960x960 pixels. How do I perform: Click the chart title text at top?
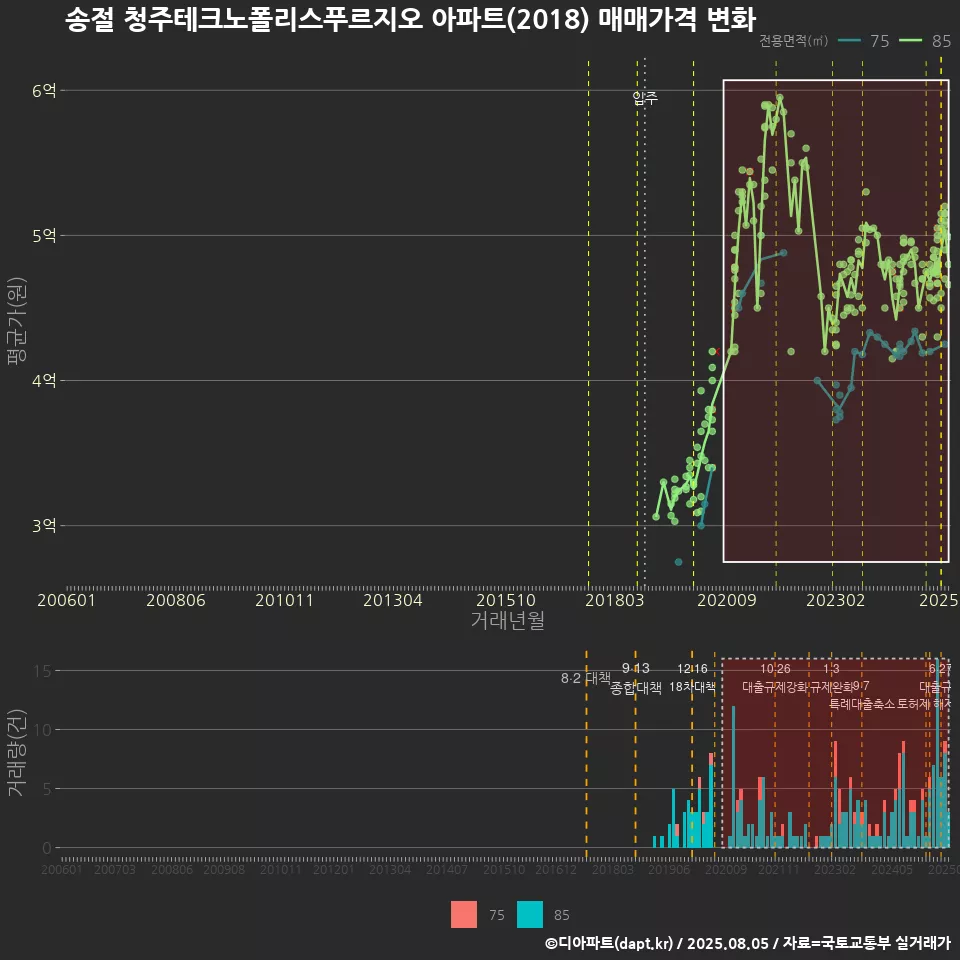[x=410, y=20]
